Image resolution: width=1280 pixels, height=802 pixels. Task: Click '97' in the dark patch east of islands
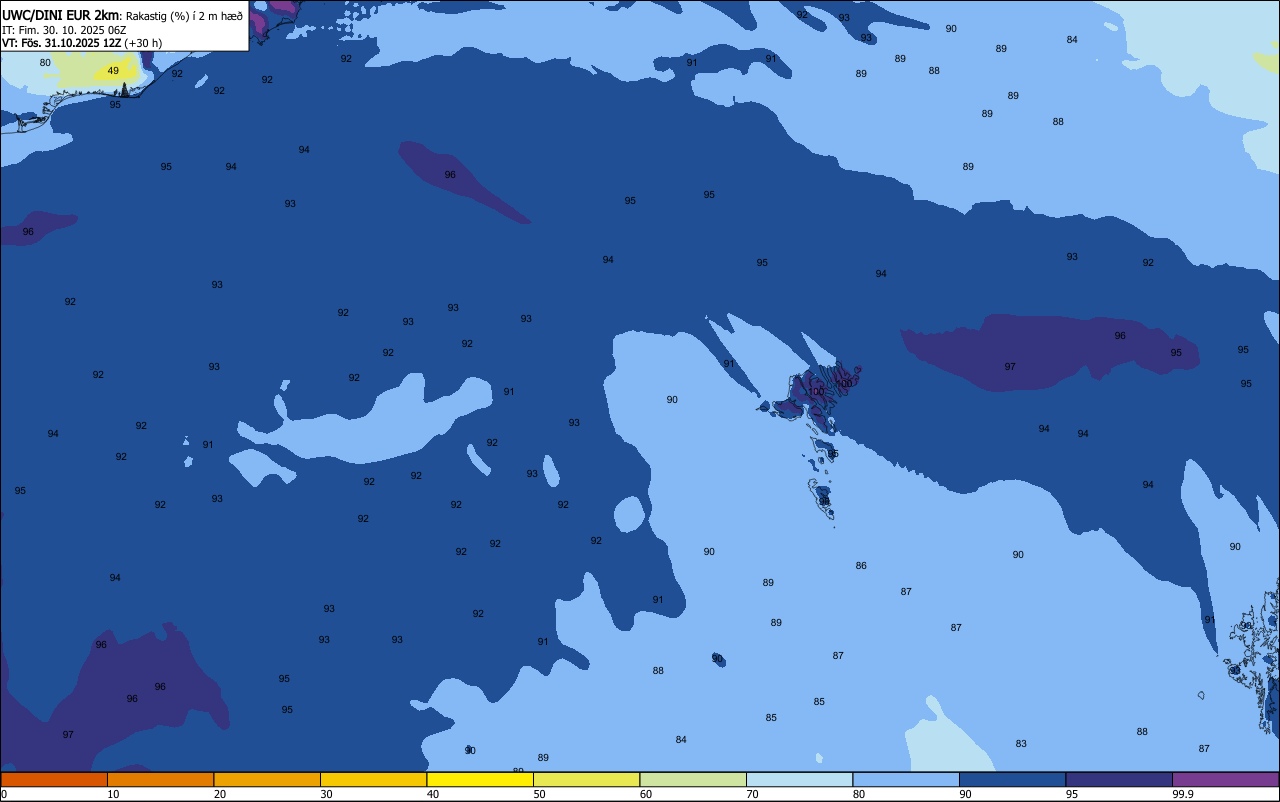[1010, 366]
